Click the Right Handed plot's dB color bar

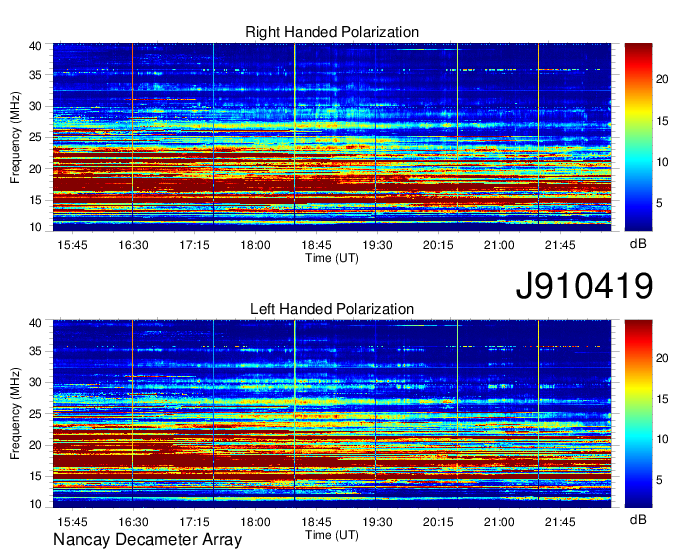[638, 137]
